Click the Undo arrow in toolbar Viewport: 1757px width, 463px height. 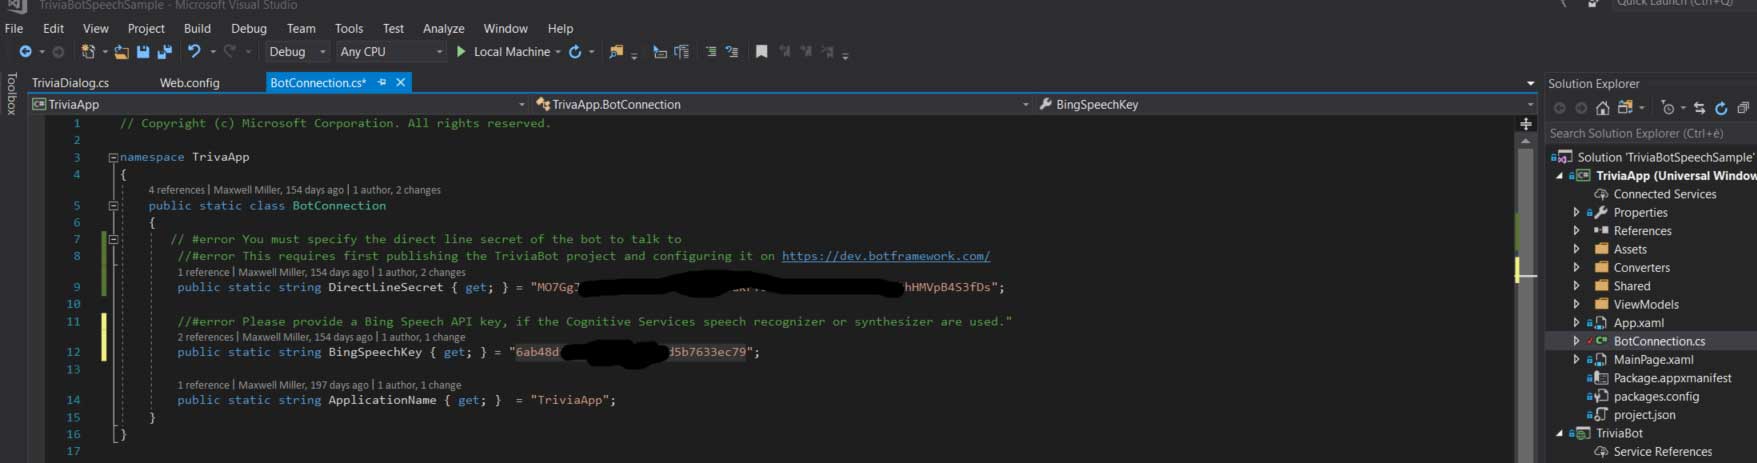point(194,52)
